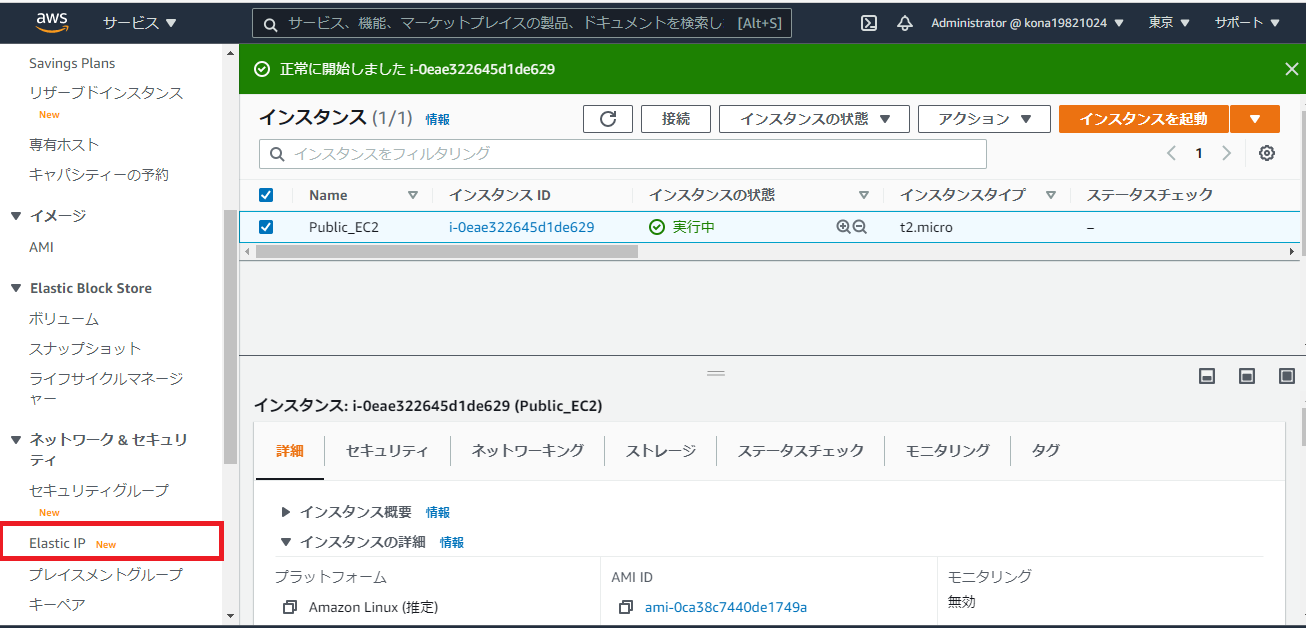Viewport: 1306px width, 628px height.
Task: Open 情報 link beside インスタンス概要
Action: (x=438, y=512)
